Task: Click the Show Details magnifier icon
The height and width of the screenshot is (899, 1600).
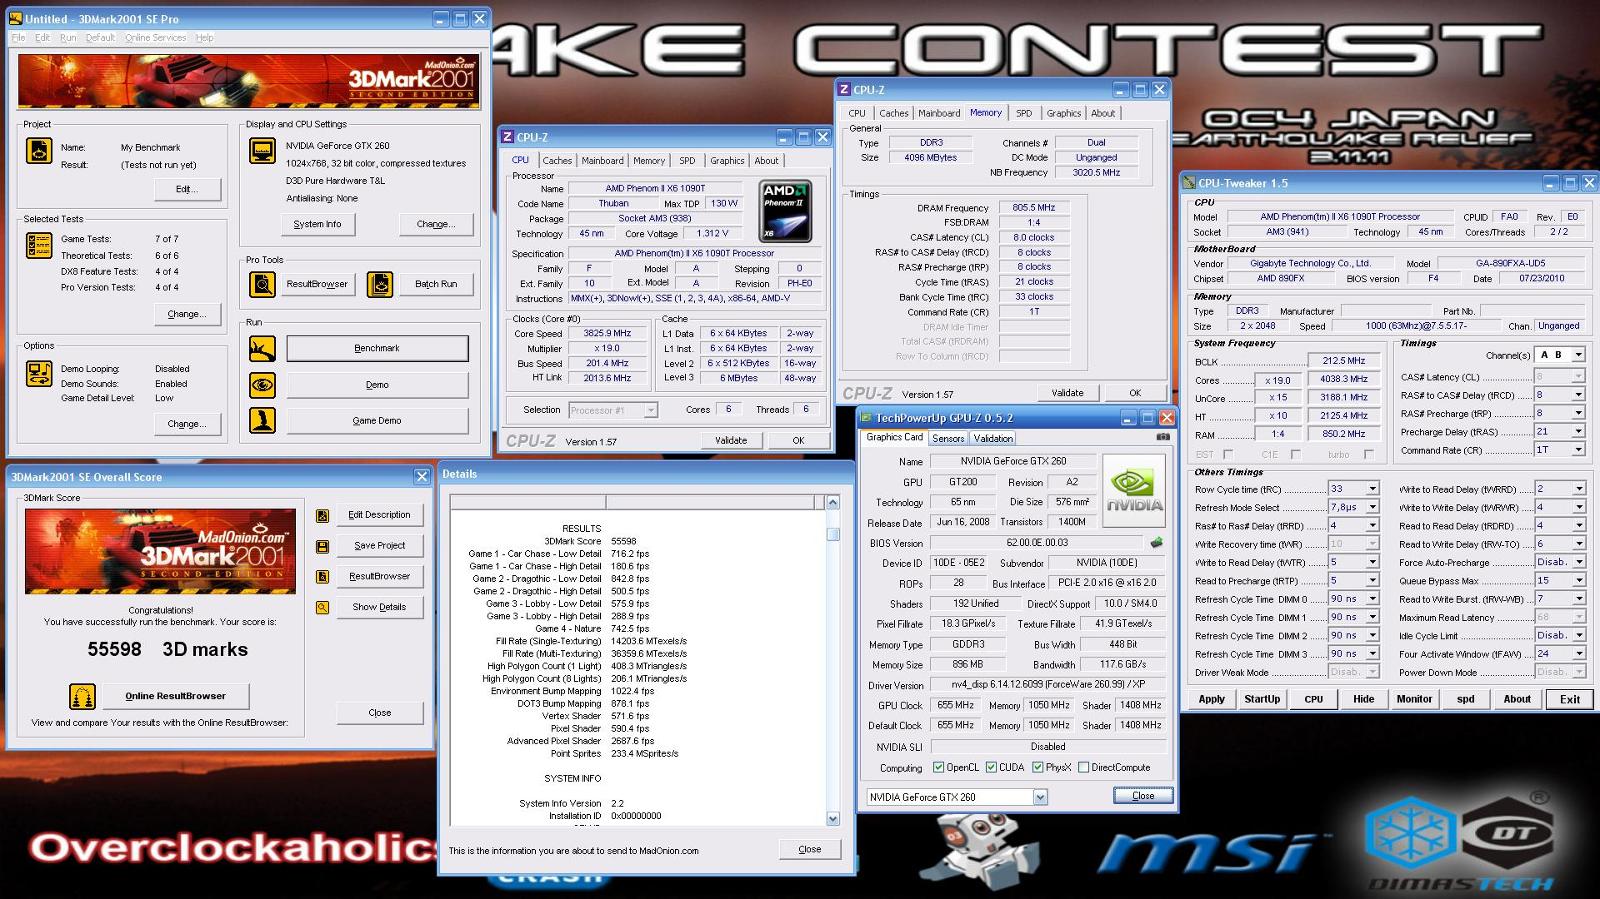Action: (x=322, y=607)
